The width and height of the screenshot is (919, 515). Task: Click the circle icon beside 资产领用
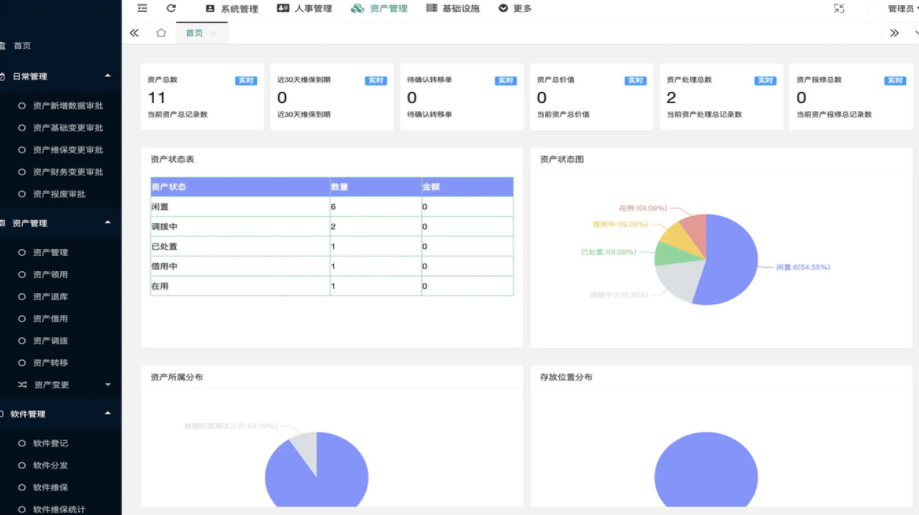click(22, 274)
